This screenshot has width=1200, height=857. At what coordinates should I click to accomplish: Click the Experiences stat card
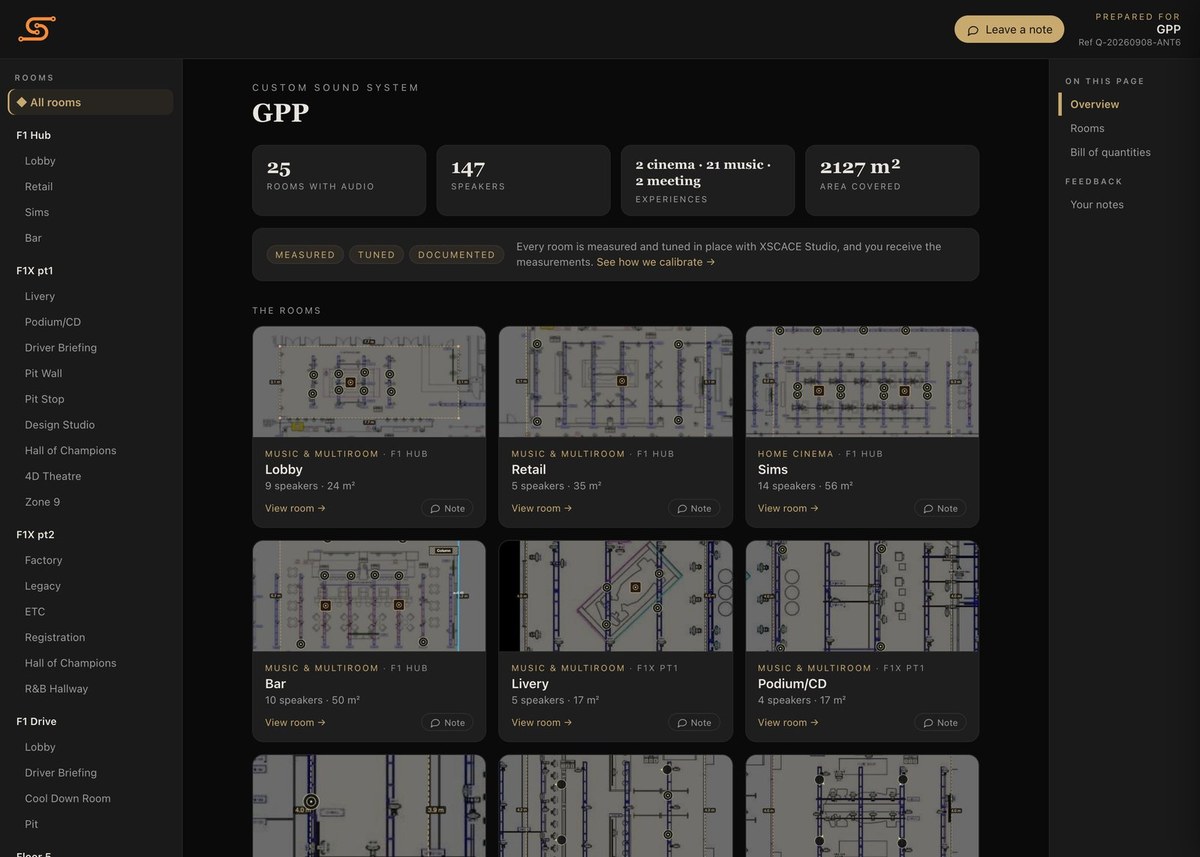[708, 180]
